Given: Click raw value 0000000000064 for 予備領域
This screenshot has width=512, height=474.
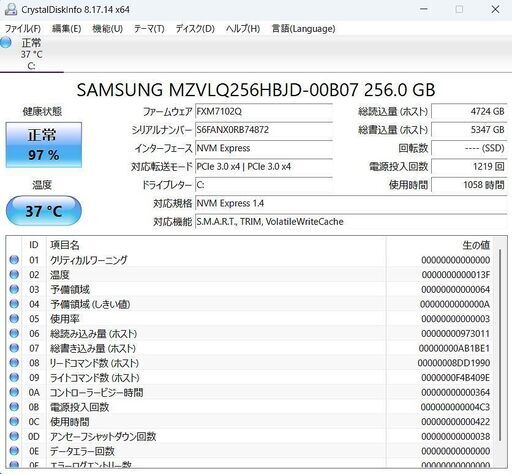Looking at the screenshot, I should tap(456, 289).
